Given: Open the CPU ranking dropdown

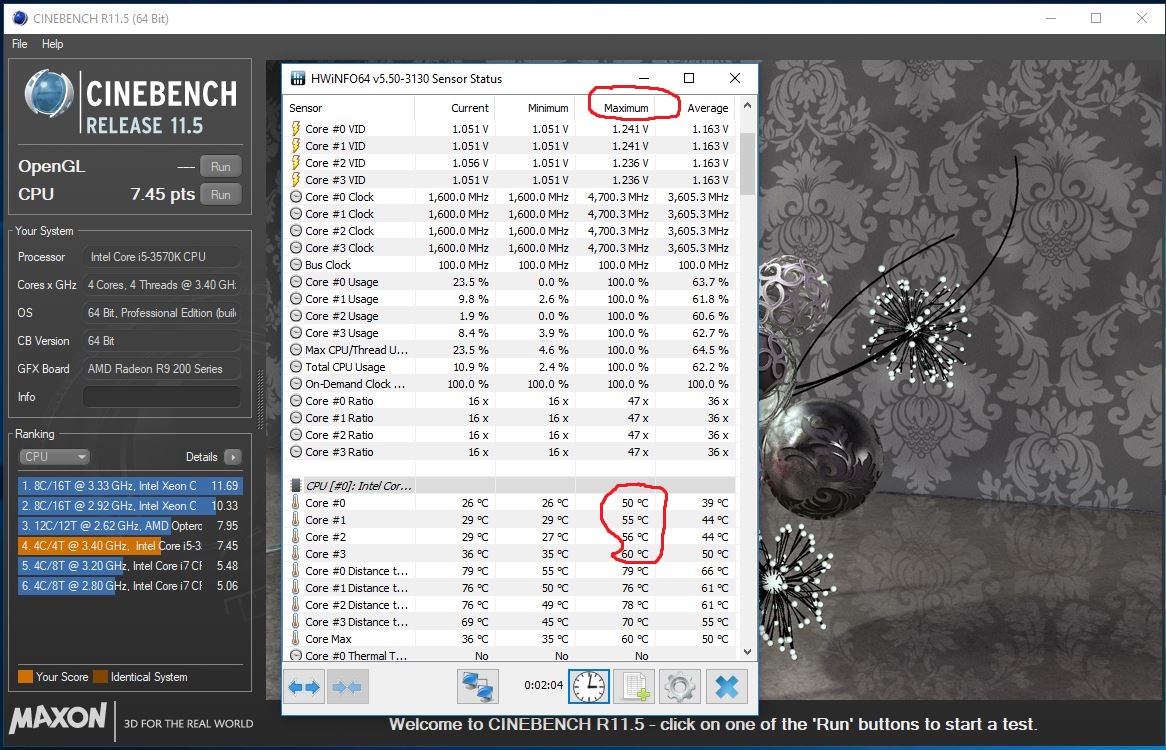Looking at the screenshot, I should (x=54, y=456).
